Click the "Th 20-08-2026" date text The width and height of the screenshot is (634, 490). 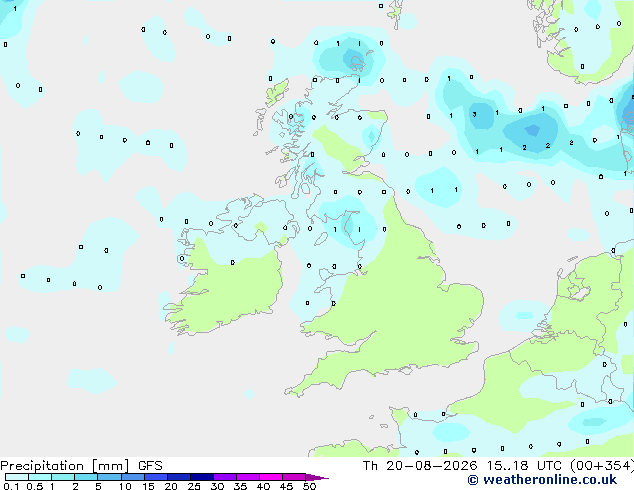click(x=420, y=466)
